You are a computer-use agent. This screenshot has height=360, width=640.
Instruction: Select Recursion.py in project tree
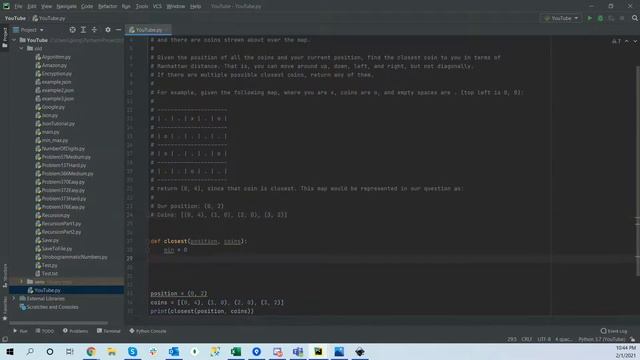tap(52, 215)
